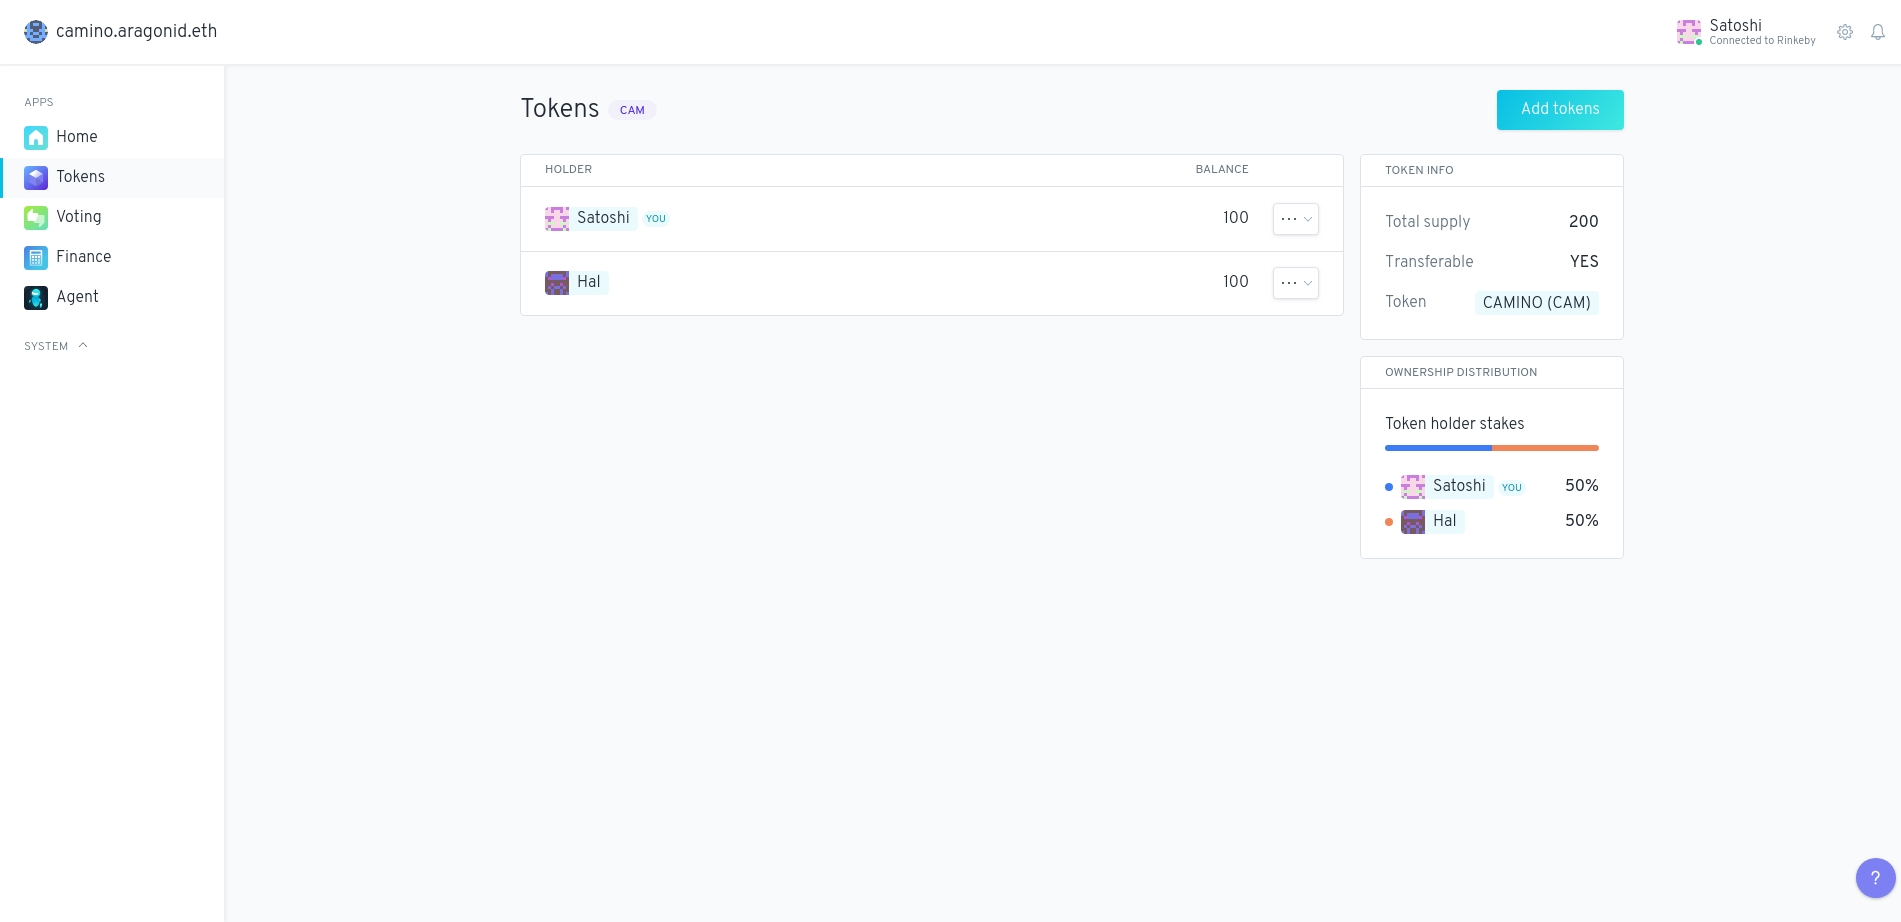Click the Agent app icon
The height and width of the screenshot is (922, 1901).
click(x=36, y=297)
